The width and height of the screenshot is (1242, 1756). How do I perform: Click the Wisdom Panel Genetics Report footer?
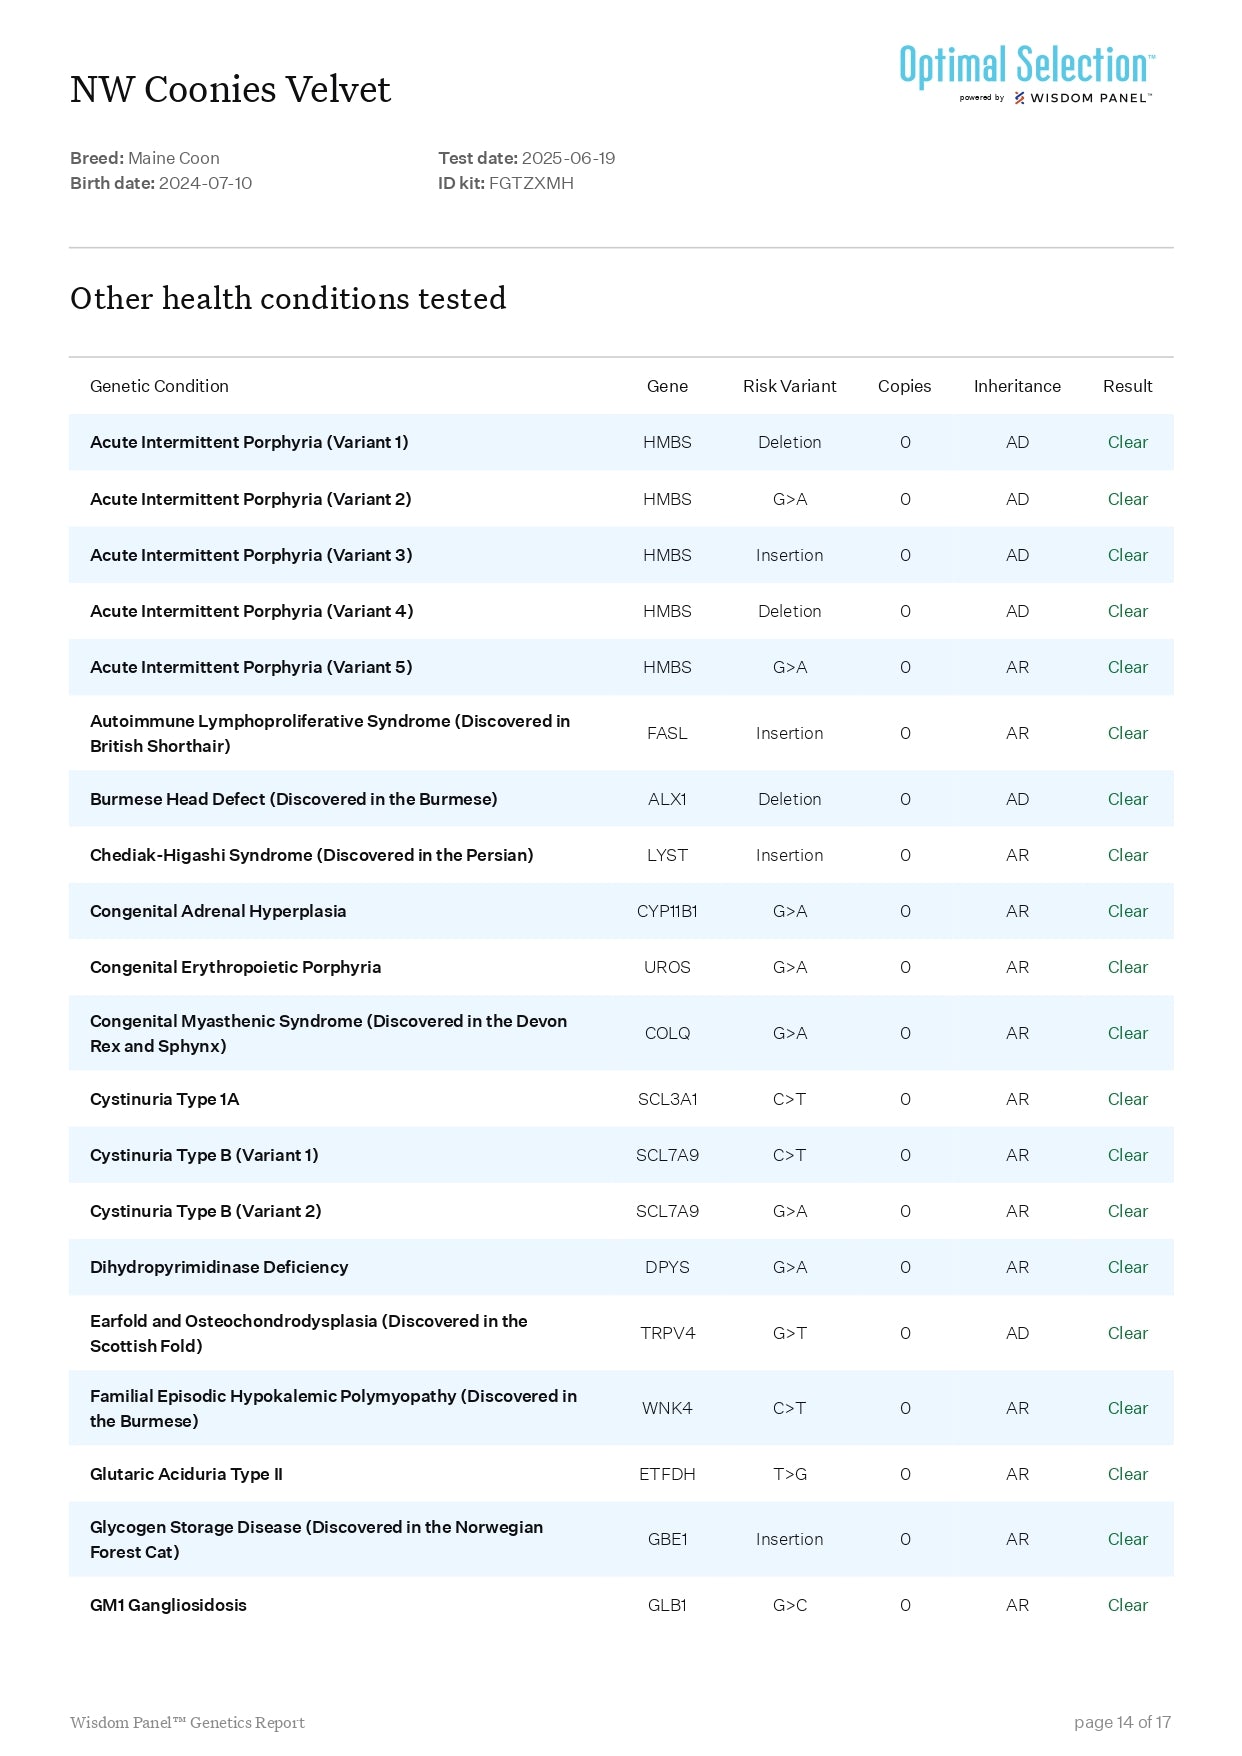point(187,1722)
